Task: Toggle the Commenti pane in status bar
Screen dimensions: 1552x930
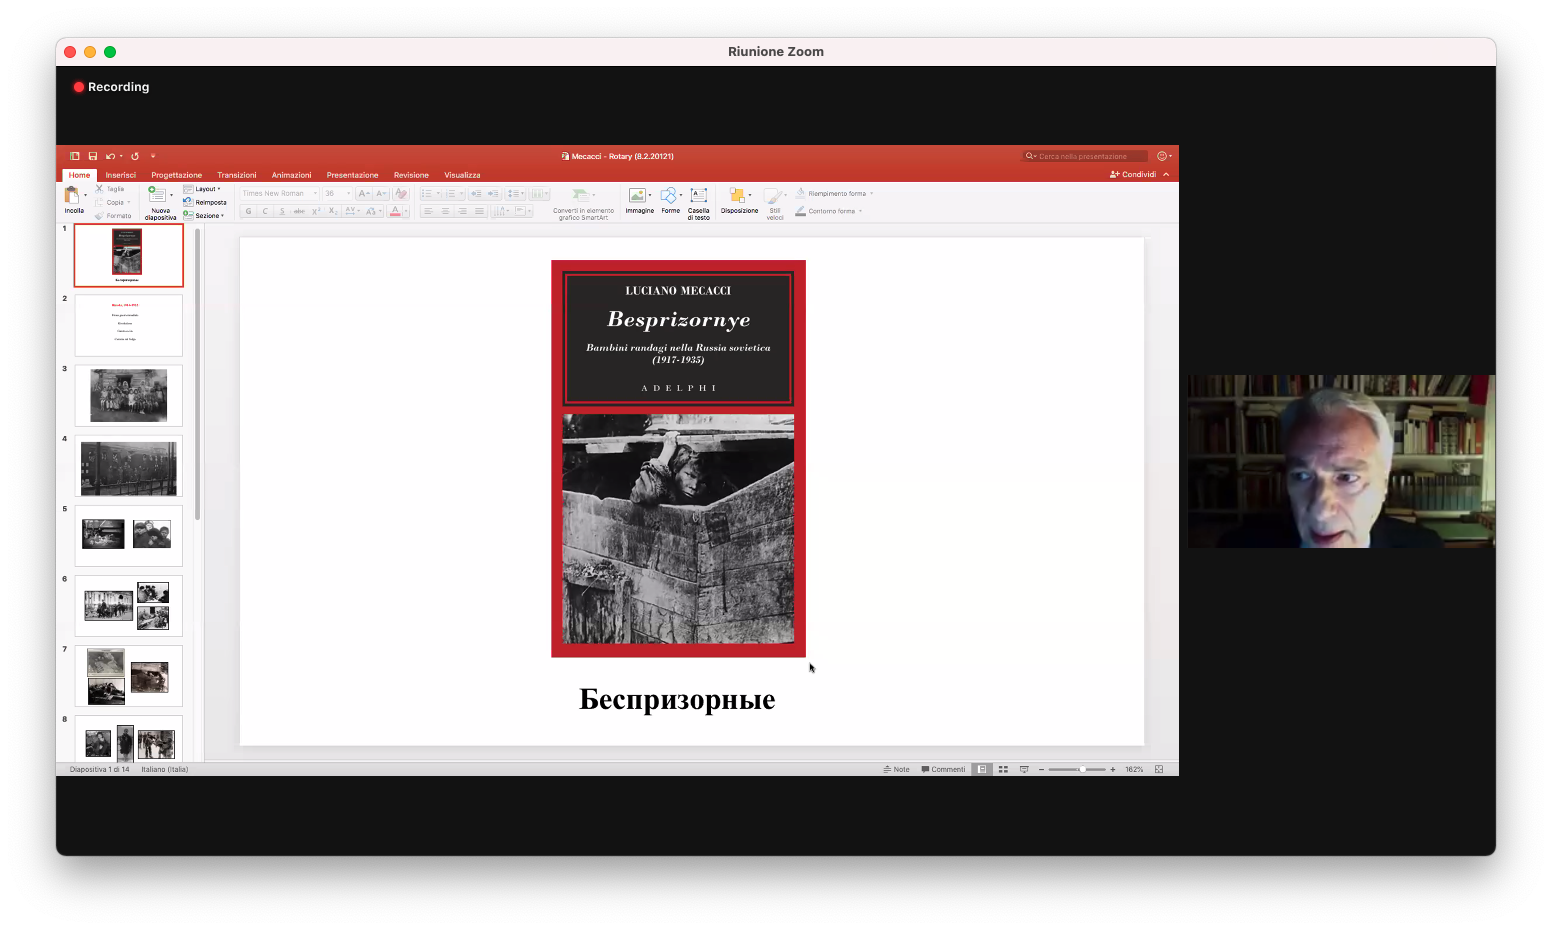Action: click(943, 769)
